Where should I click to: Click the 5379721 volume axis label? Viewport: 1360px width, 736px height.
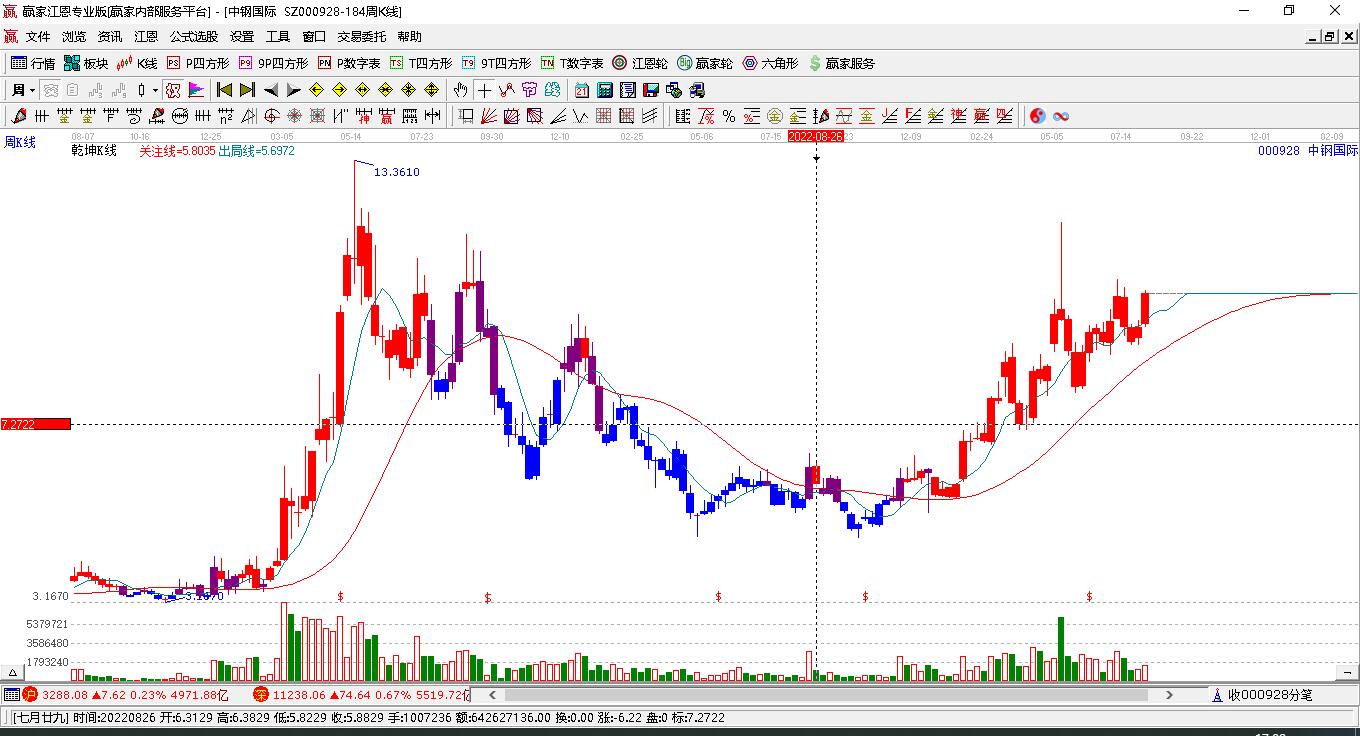(48, 624)
